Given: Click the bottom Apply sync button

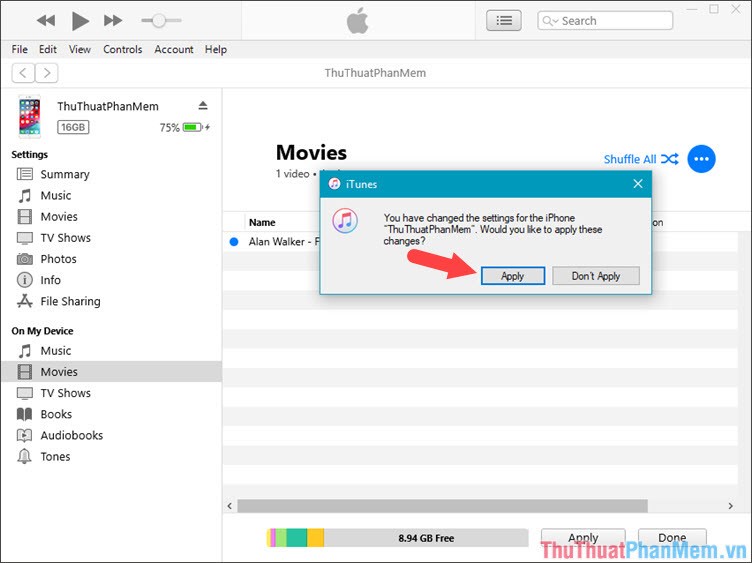Looking at the screenshot, I should (583, 538).
